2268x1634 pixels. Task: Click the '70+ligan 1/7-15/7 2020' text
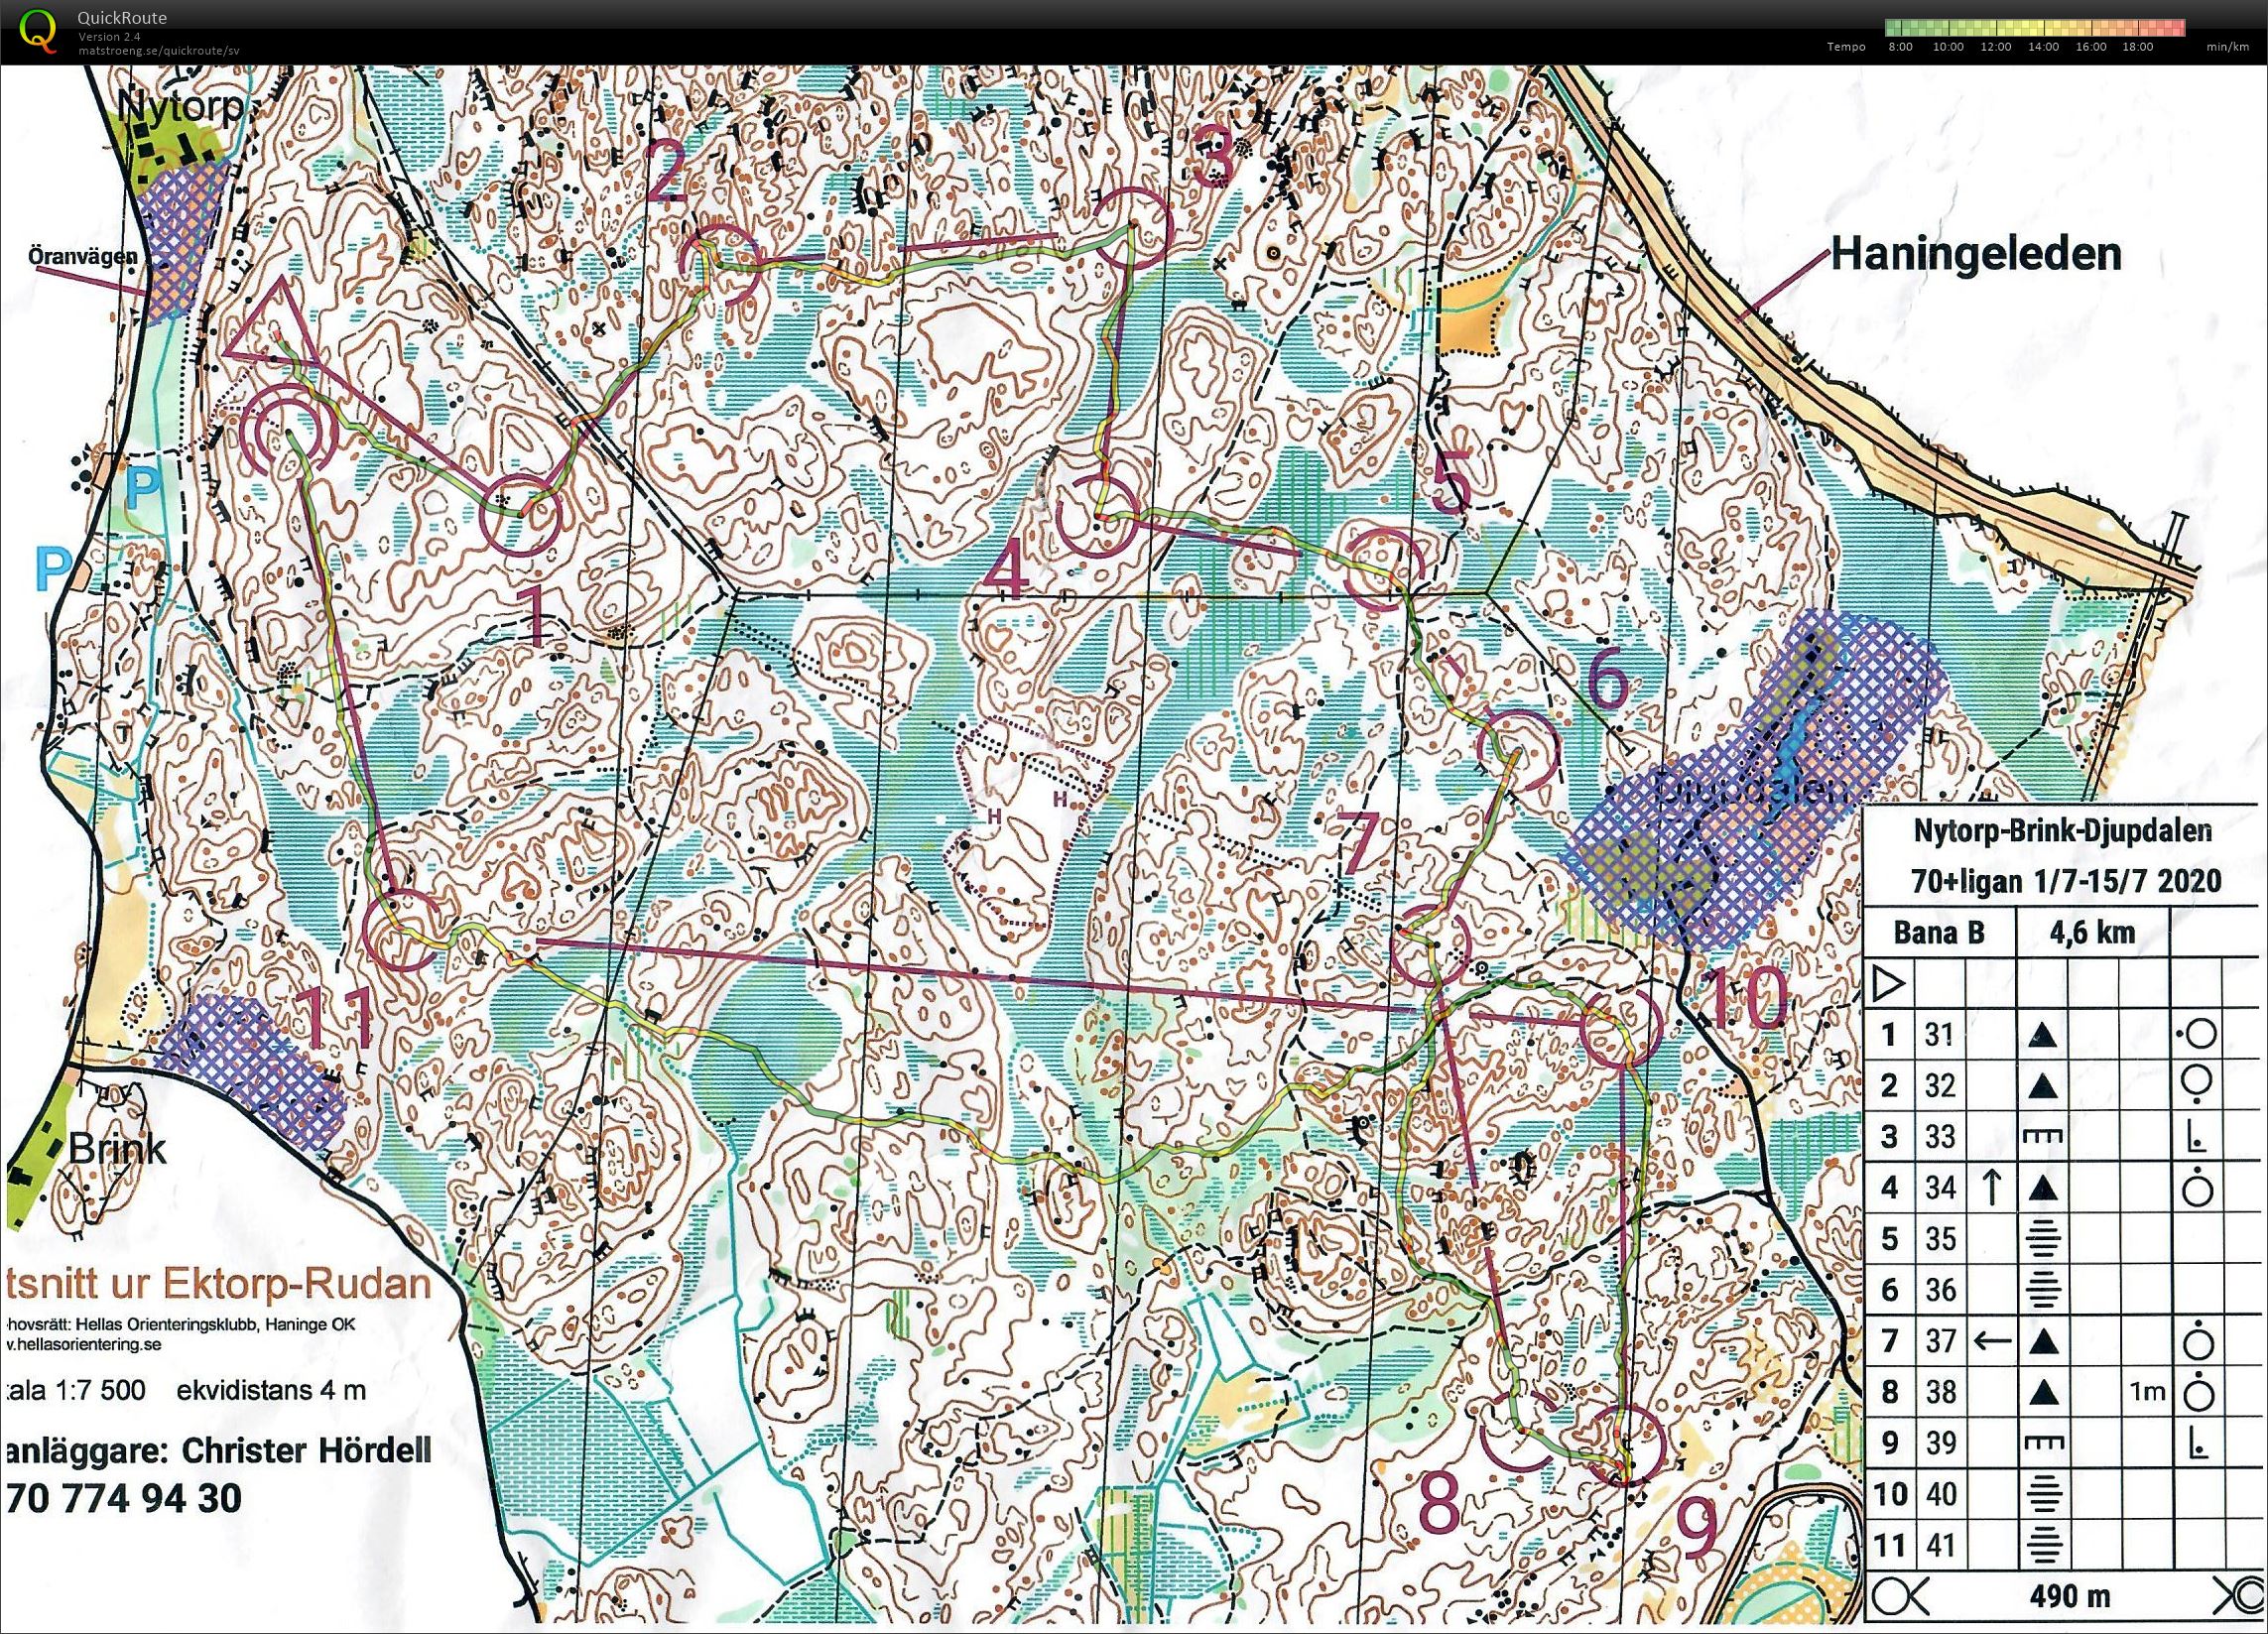(2066, 880)
